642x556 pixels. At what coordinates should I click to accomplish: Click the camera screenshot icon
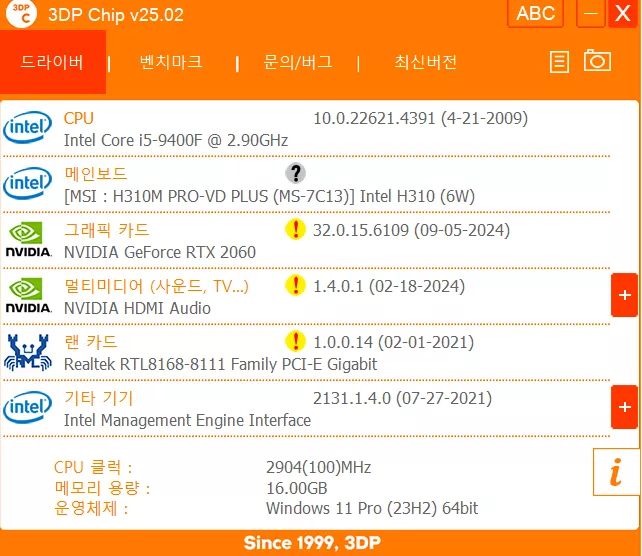(x=597, y=61)
